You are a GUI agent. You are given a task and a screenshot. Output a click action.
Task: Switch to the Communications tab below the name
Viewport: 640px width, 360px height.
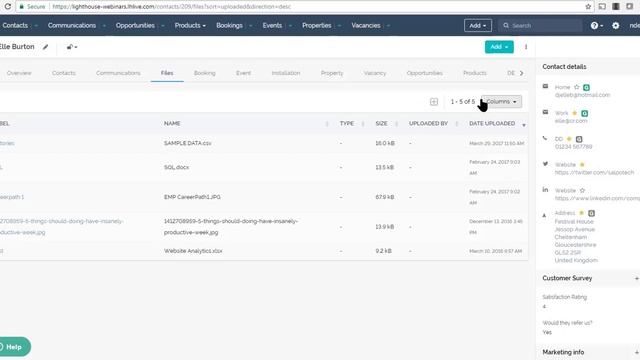coord(118,73)
